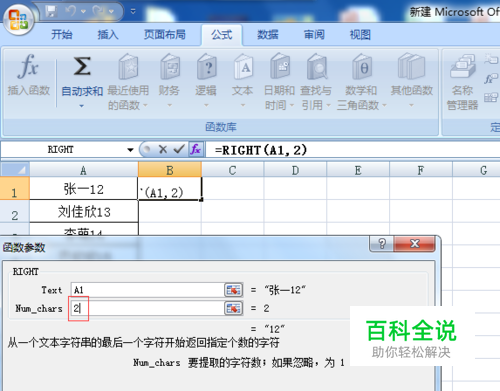The image size is (500, 391).
Task: Click the fx button in formula bar
Action: [195, 149]
